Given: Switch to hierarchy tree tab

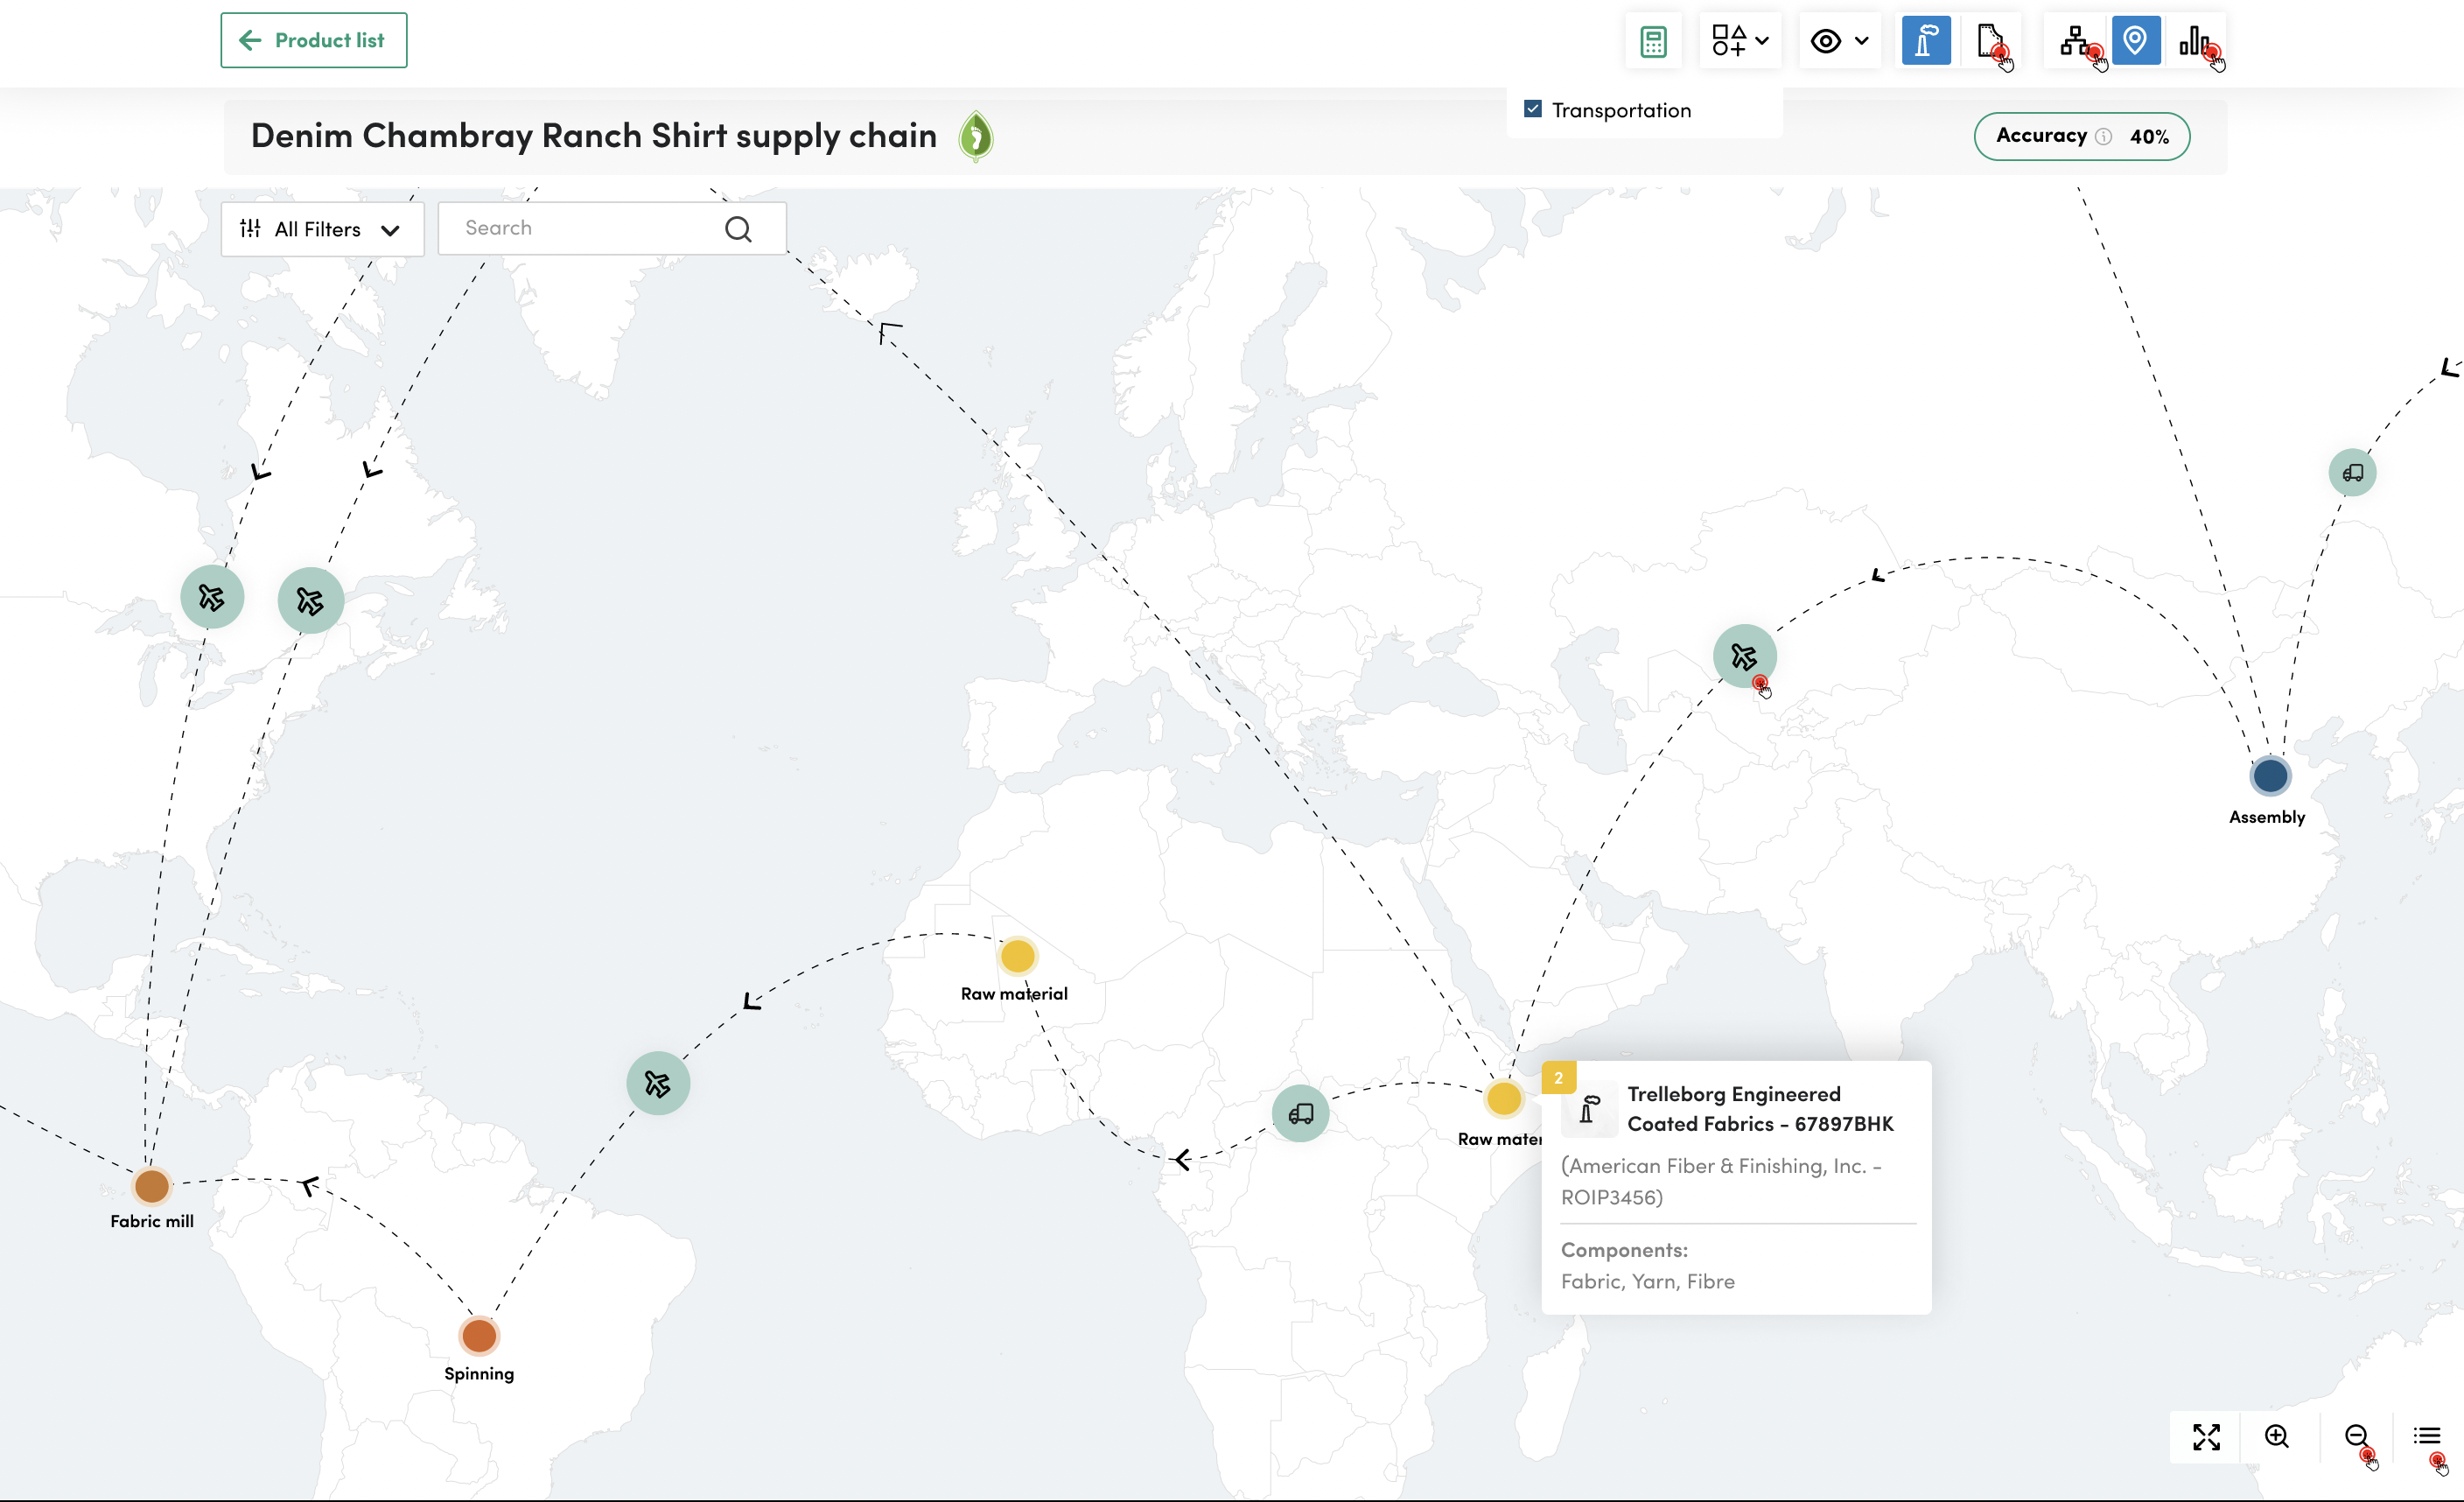Looking at the screenshot, I should click(x=2075, y=41).
